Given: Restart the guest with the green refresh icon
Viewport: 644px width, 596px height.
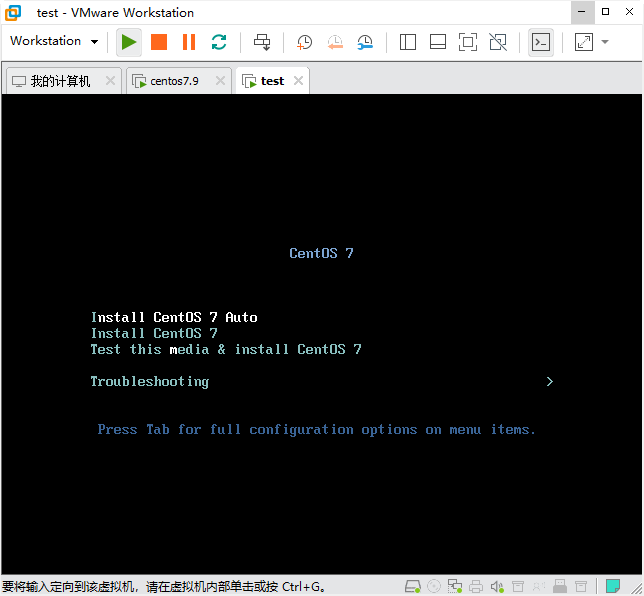Looking at the screenshot, I should [x=219, y=42].
